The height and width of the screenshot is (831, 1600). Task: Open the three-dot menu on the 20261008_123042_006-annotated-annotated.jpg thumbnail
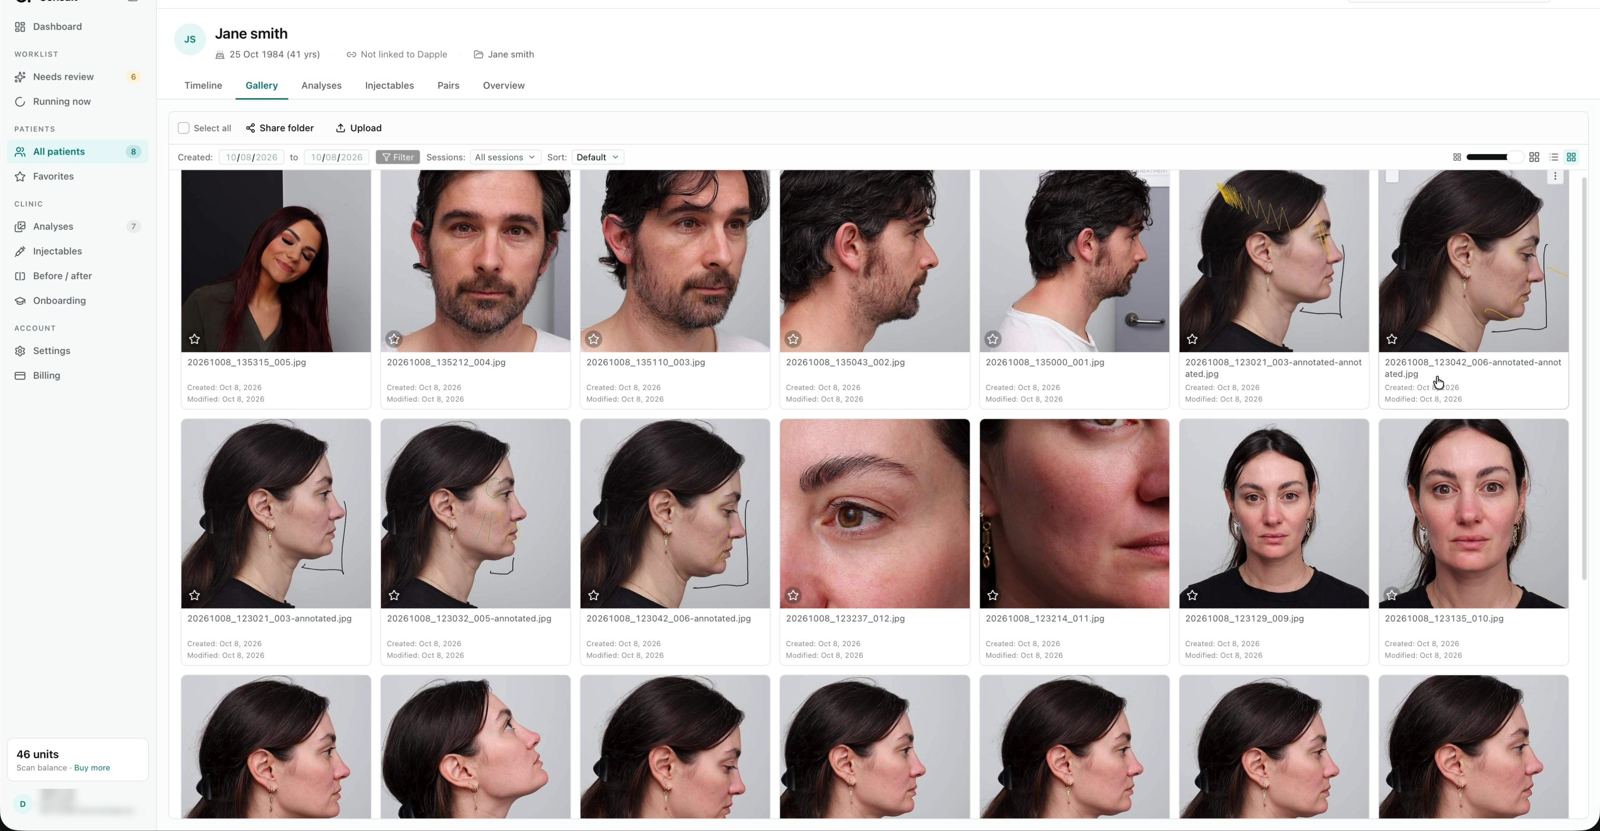click(x=1555, y=177)
